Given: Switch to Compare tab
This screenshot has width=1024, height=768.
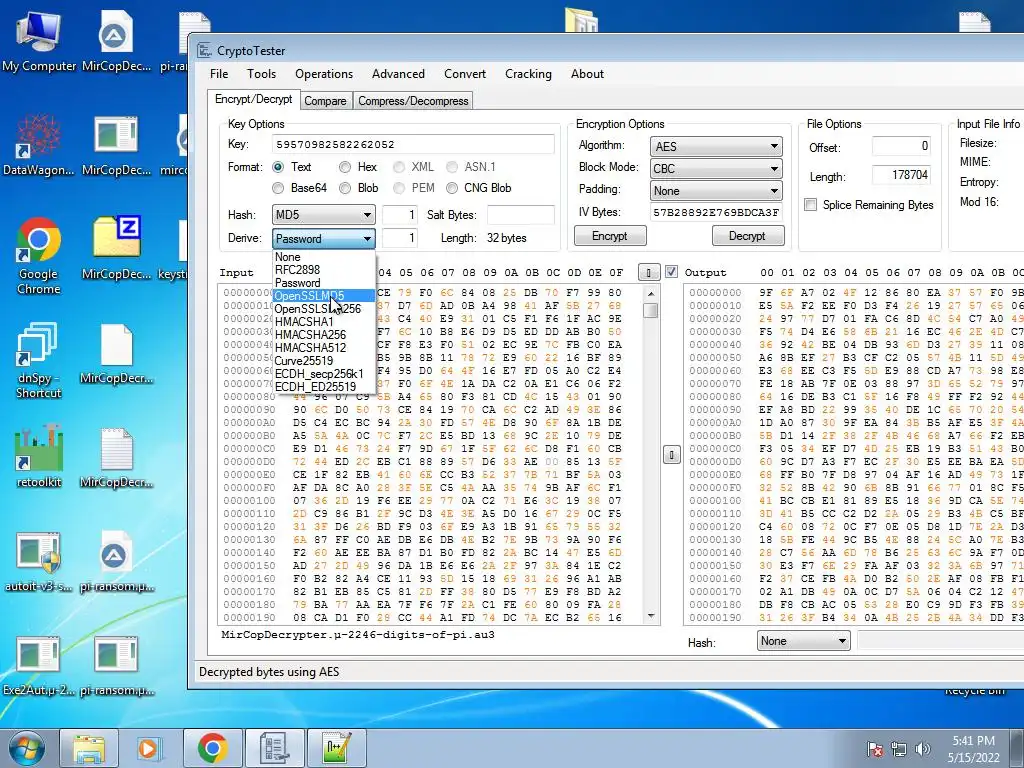Looking at the screenshot, I should click(x=325, y=101).
